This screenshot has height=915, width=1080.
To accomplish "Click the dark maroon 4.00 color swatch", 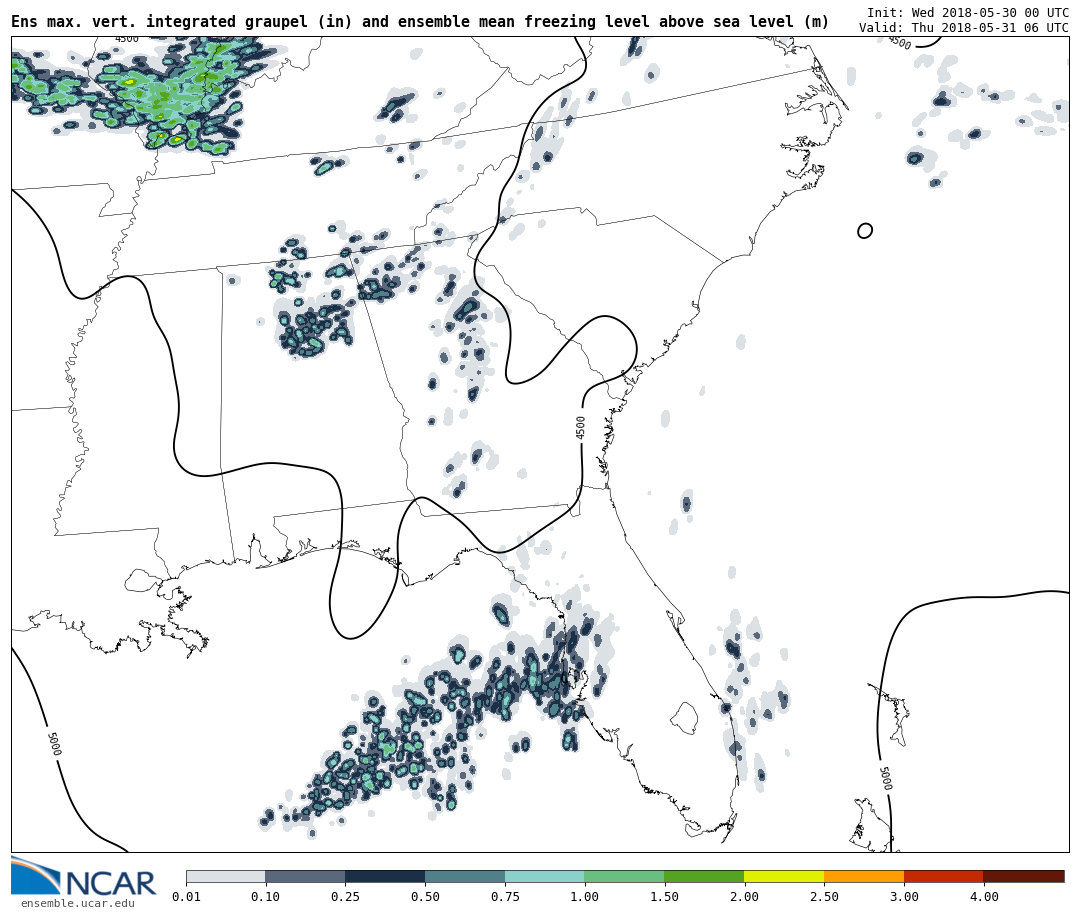I will (1024, 876).
